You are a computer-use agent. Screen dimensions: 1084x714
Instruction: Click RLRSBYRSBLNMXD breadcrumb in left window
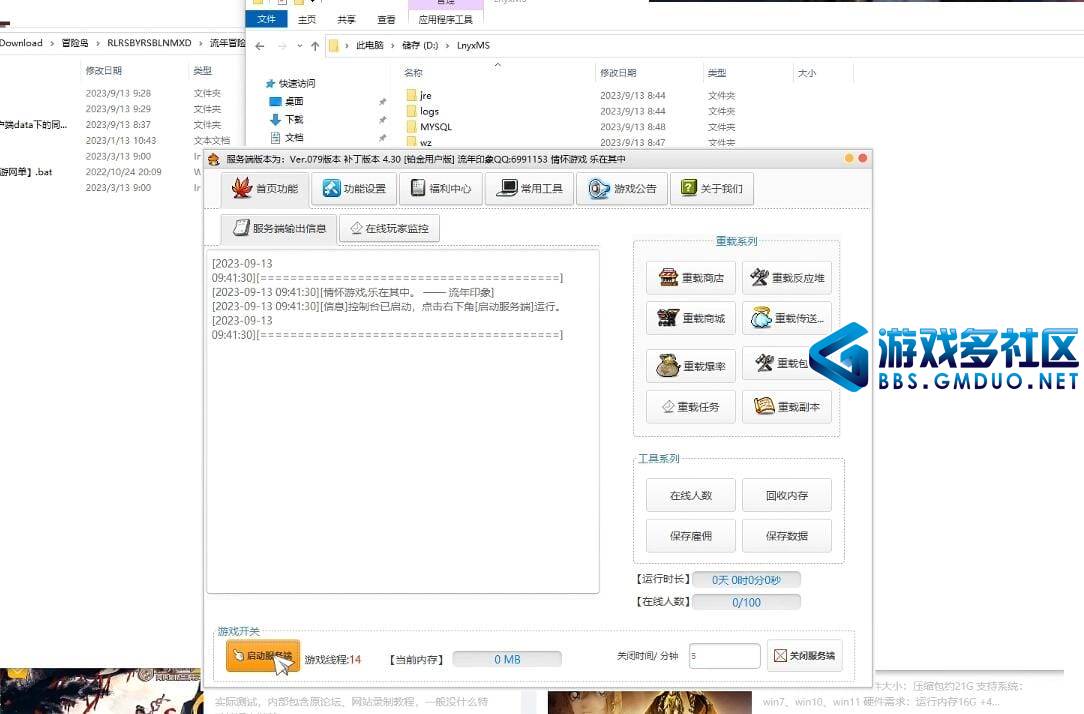(149, 43)
